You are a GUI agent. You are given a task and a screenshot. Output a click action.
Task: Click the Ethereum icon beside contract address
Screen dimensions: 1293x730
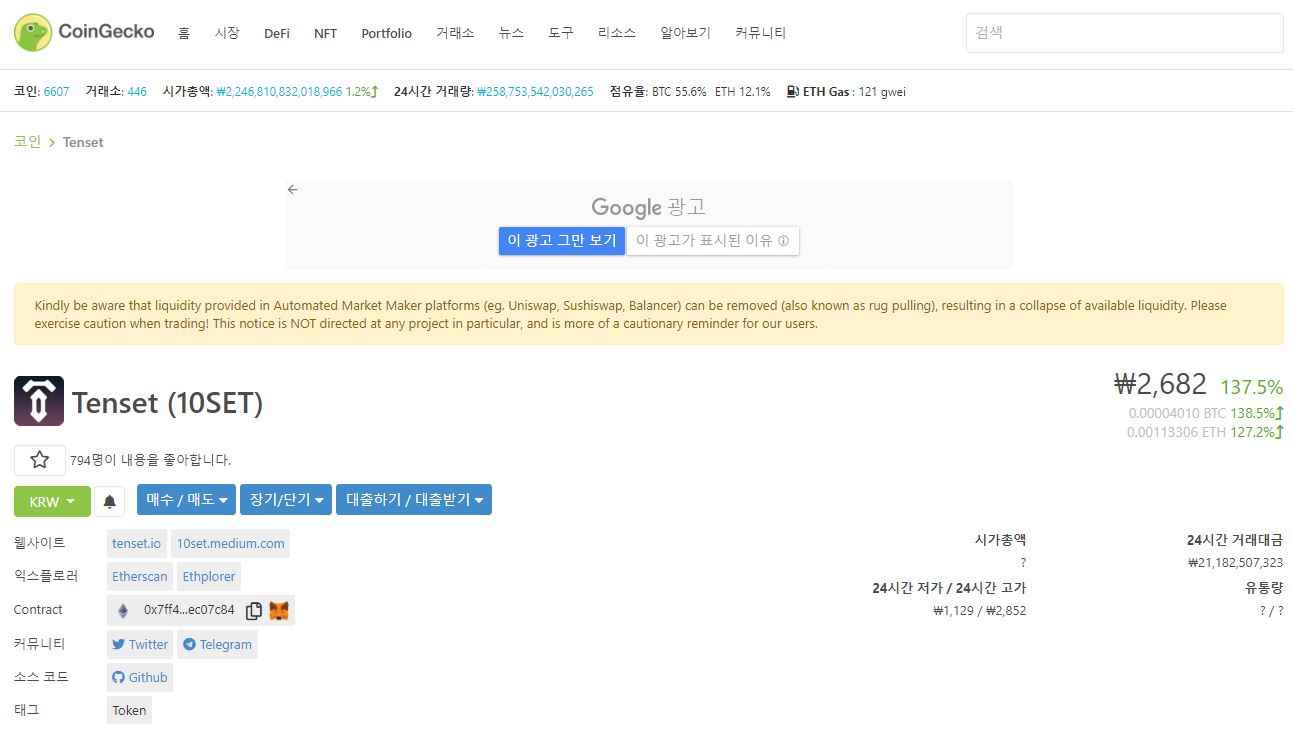point(123,610)
